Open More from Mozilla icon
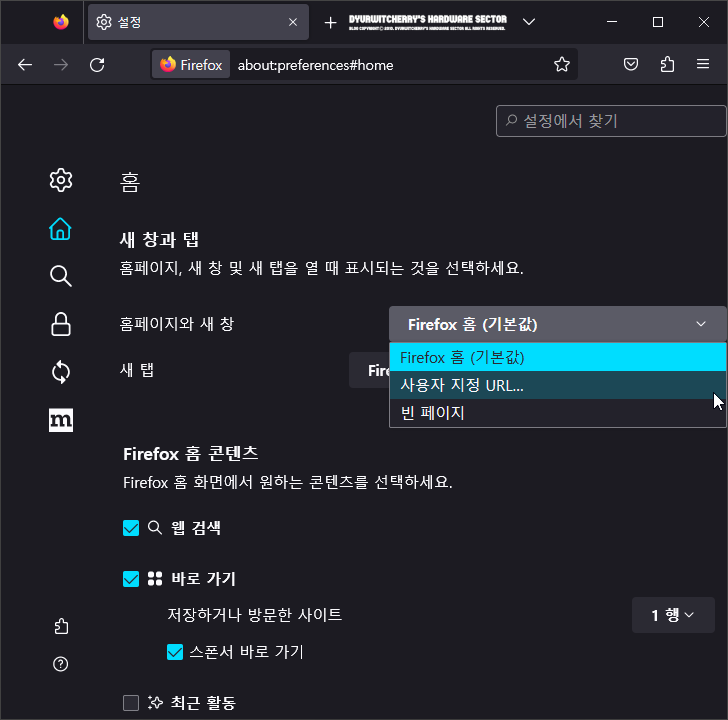The image size is (728, 720). point(61,420)
